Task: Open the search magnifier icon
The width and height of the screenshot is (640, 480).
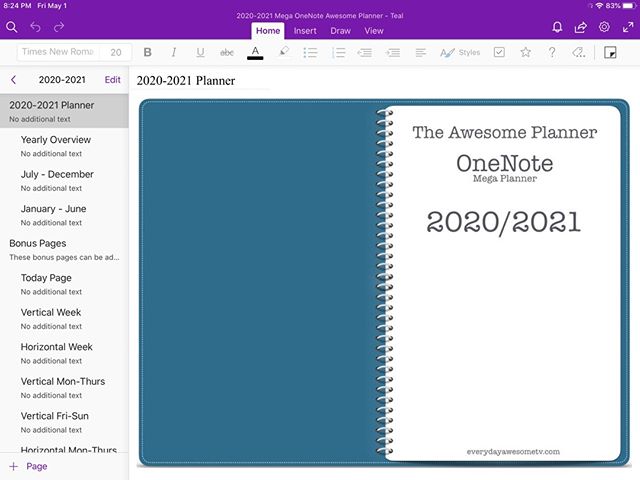Action: tap(12, 27)
